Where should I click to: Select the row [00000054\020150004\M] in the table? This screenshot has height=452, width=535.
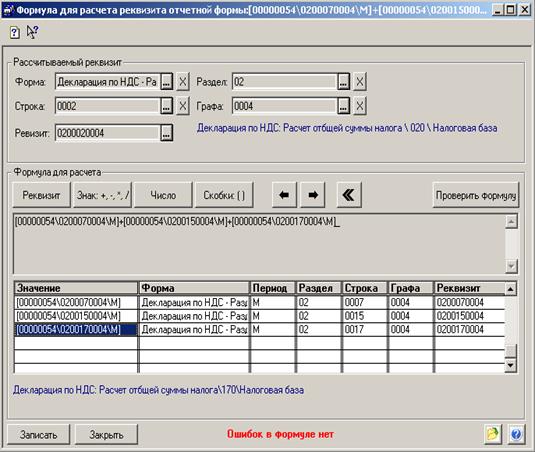259,316
